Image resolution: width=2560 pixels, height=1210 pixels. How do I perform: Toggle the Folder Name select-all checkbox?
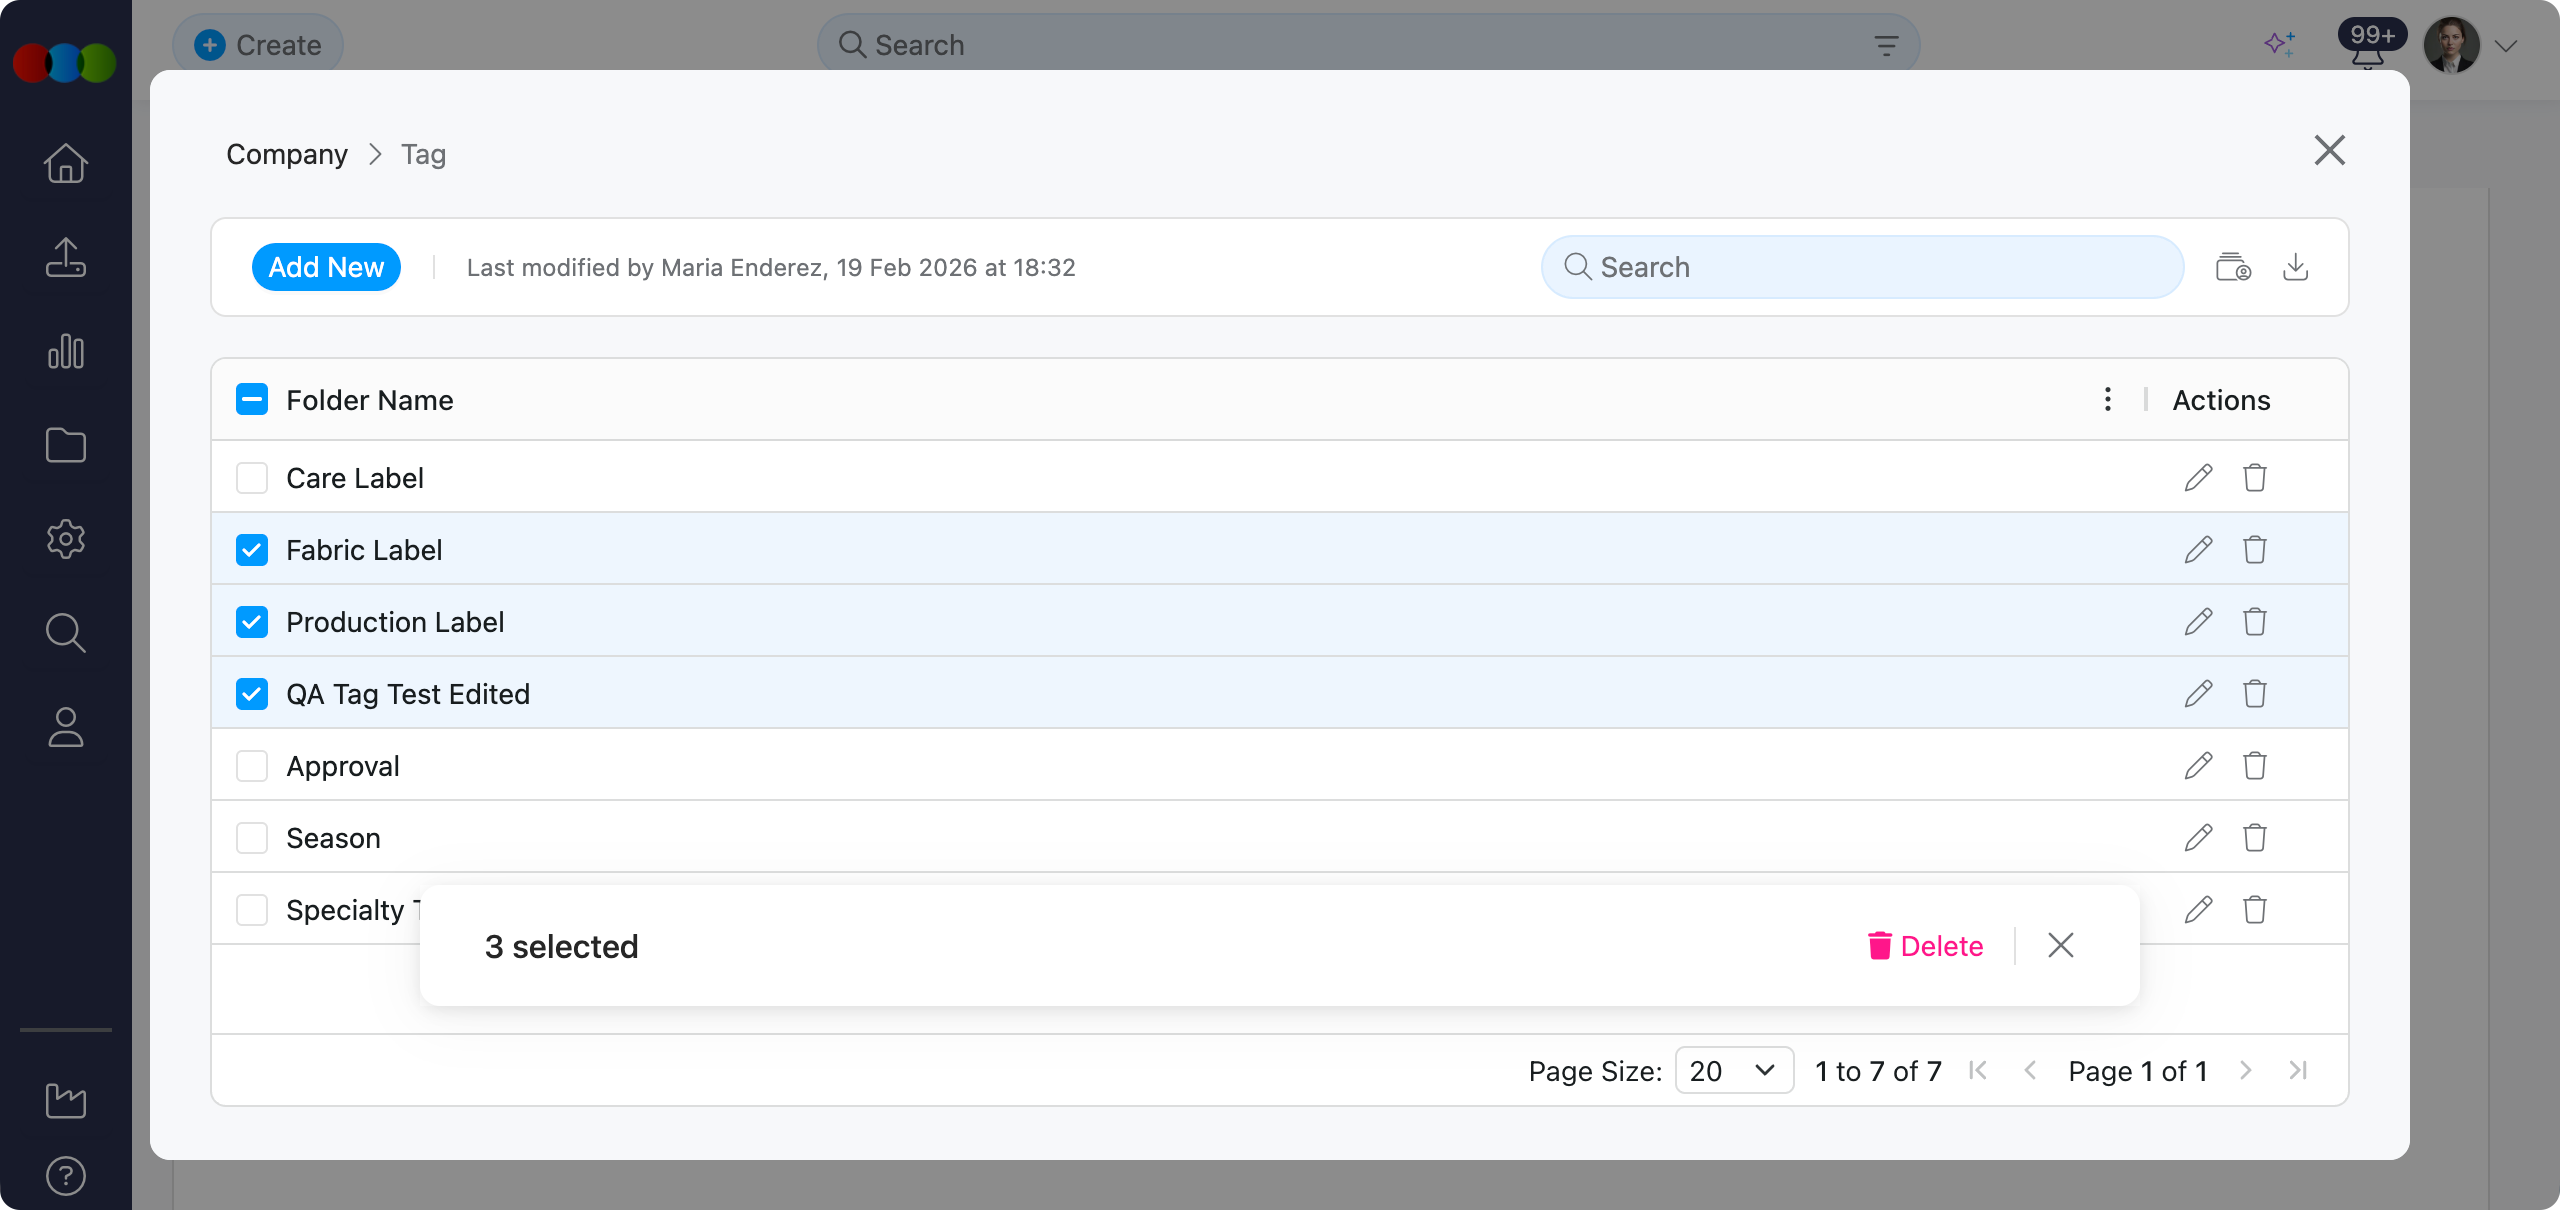click(252, 400)
